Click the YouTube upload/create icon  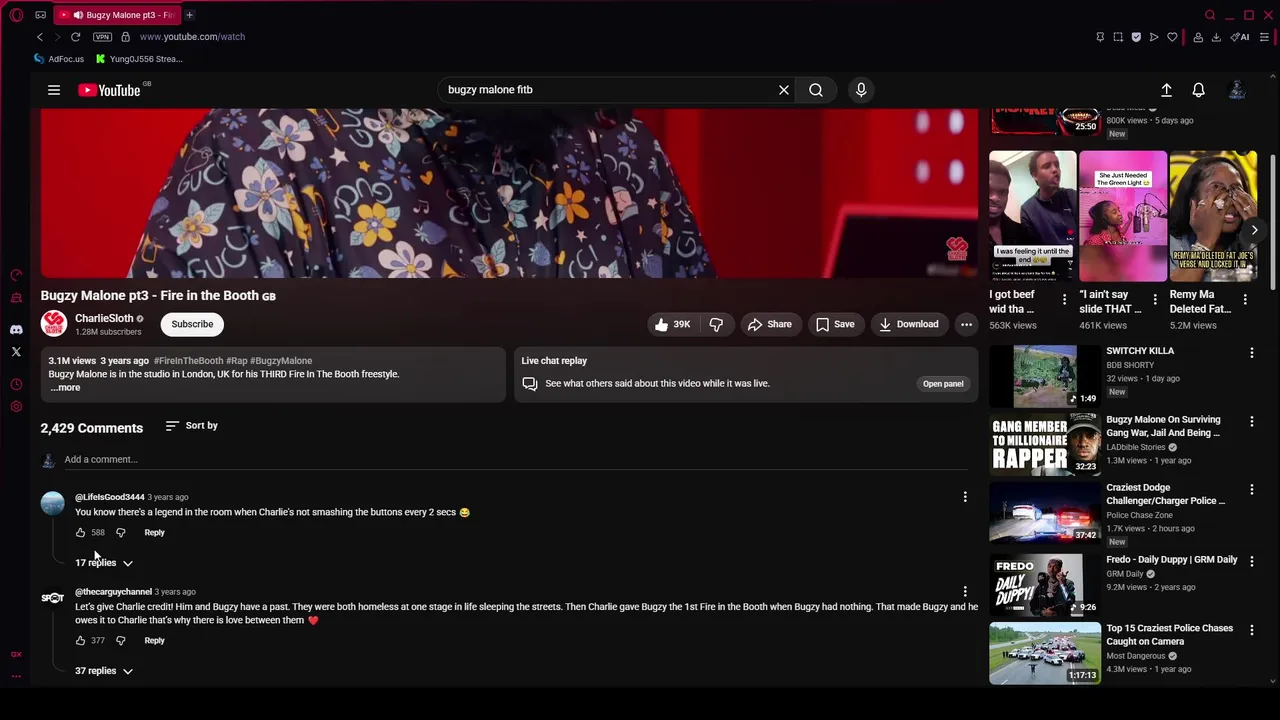click(x=1166, y=90)
